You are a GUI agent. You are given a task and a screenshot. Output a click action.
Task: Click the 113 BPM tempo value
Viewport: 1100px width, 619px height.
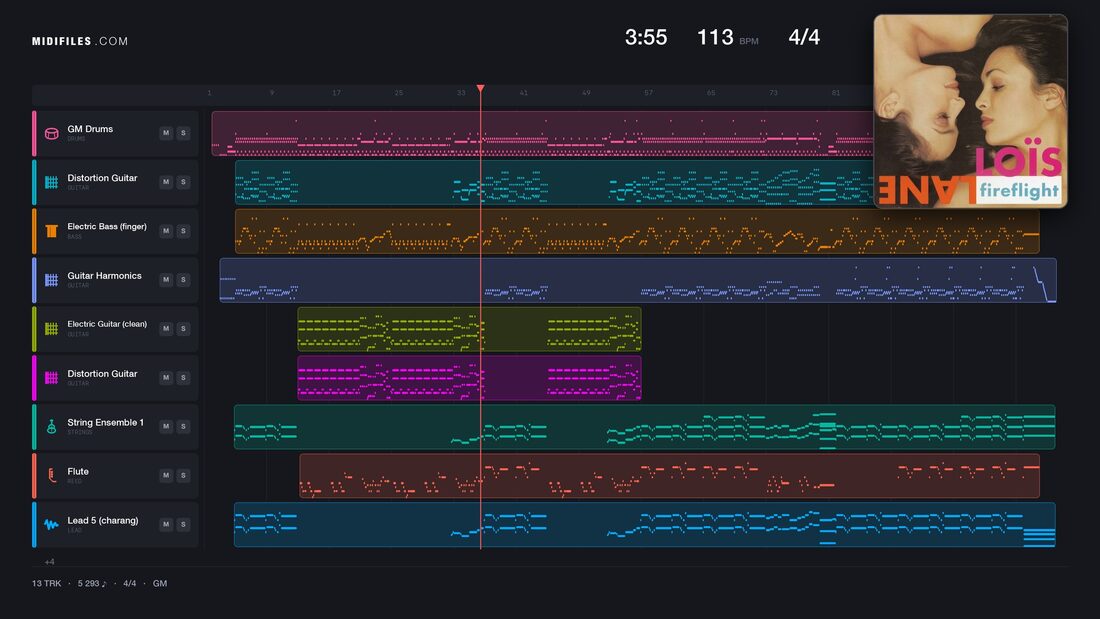[x=715, y=37]
